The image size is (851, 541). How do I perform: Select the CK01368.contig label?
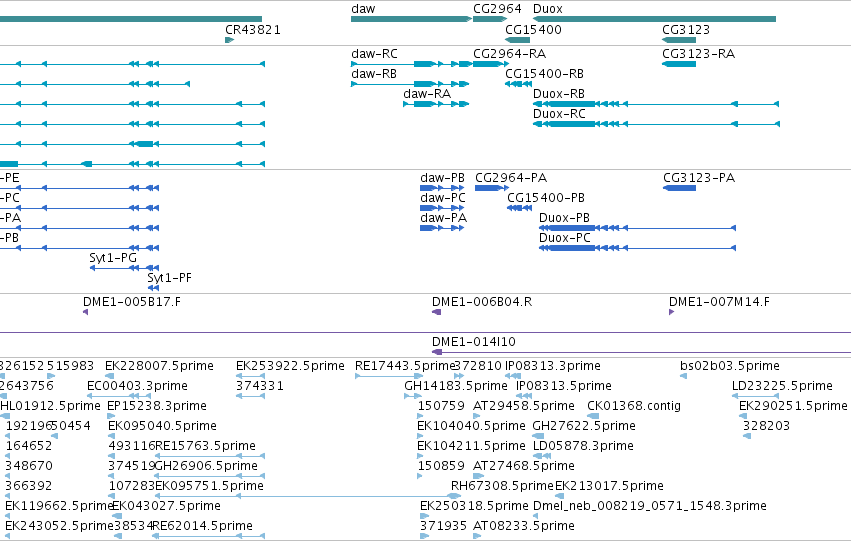(634, 406)
